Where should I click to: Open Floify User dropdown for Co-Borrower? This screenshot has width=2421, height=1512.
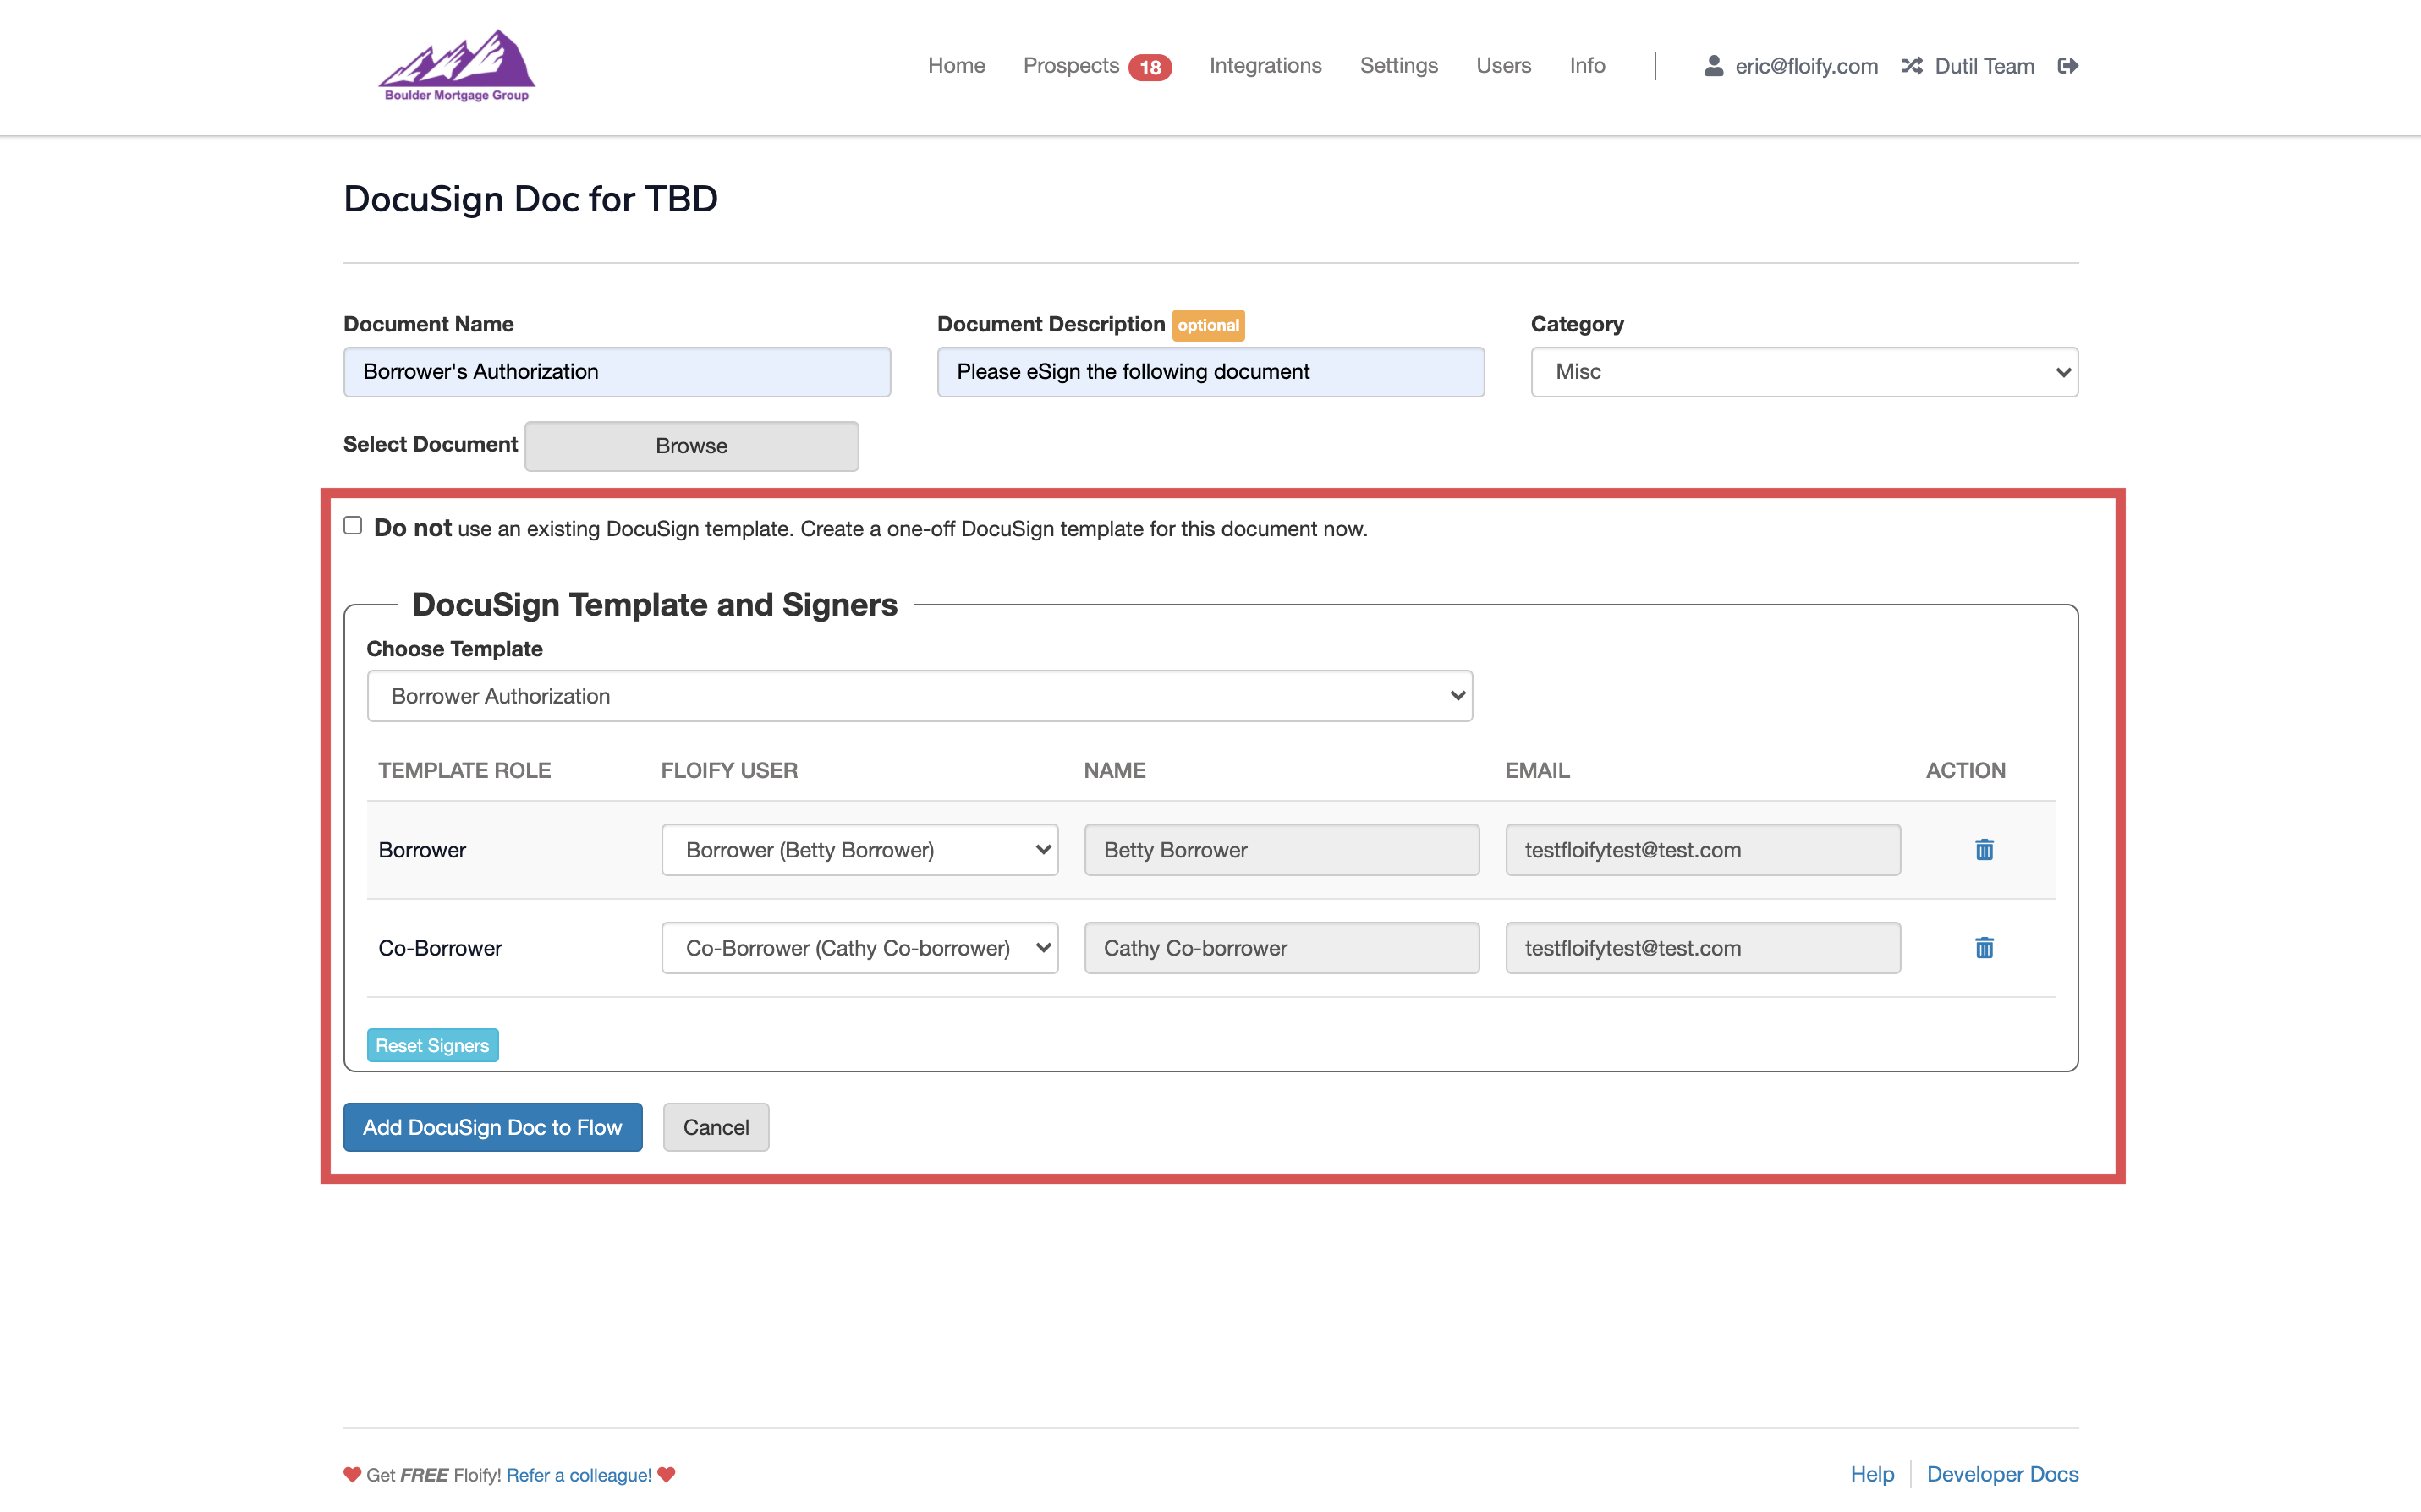click(859, 948)
